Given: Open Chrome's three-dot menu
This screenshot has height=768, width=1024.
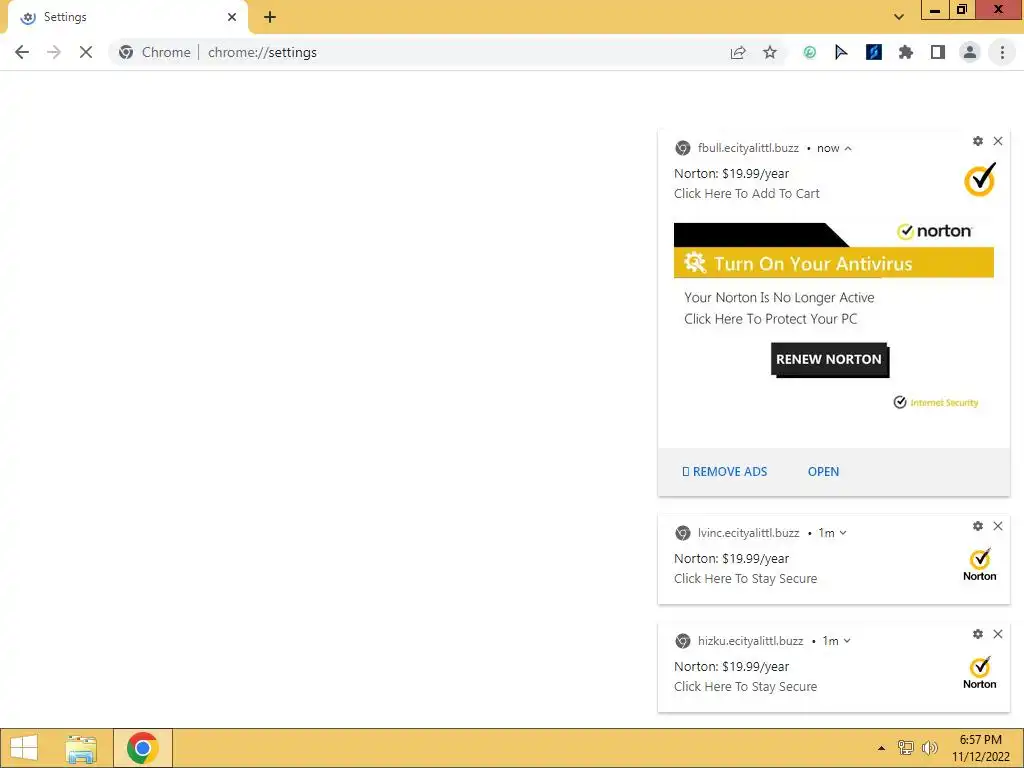Looking at the screenshot, I should point(1002,52).
